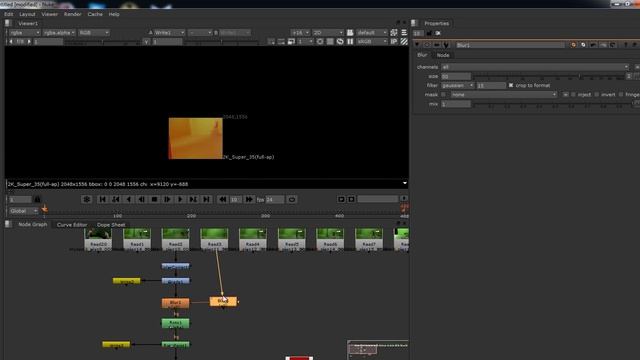Step back one frame

coord(141,199)
